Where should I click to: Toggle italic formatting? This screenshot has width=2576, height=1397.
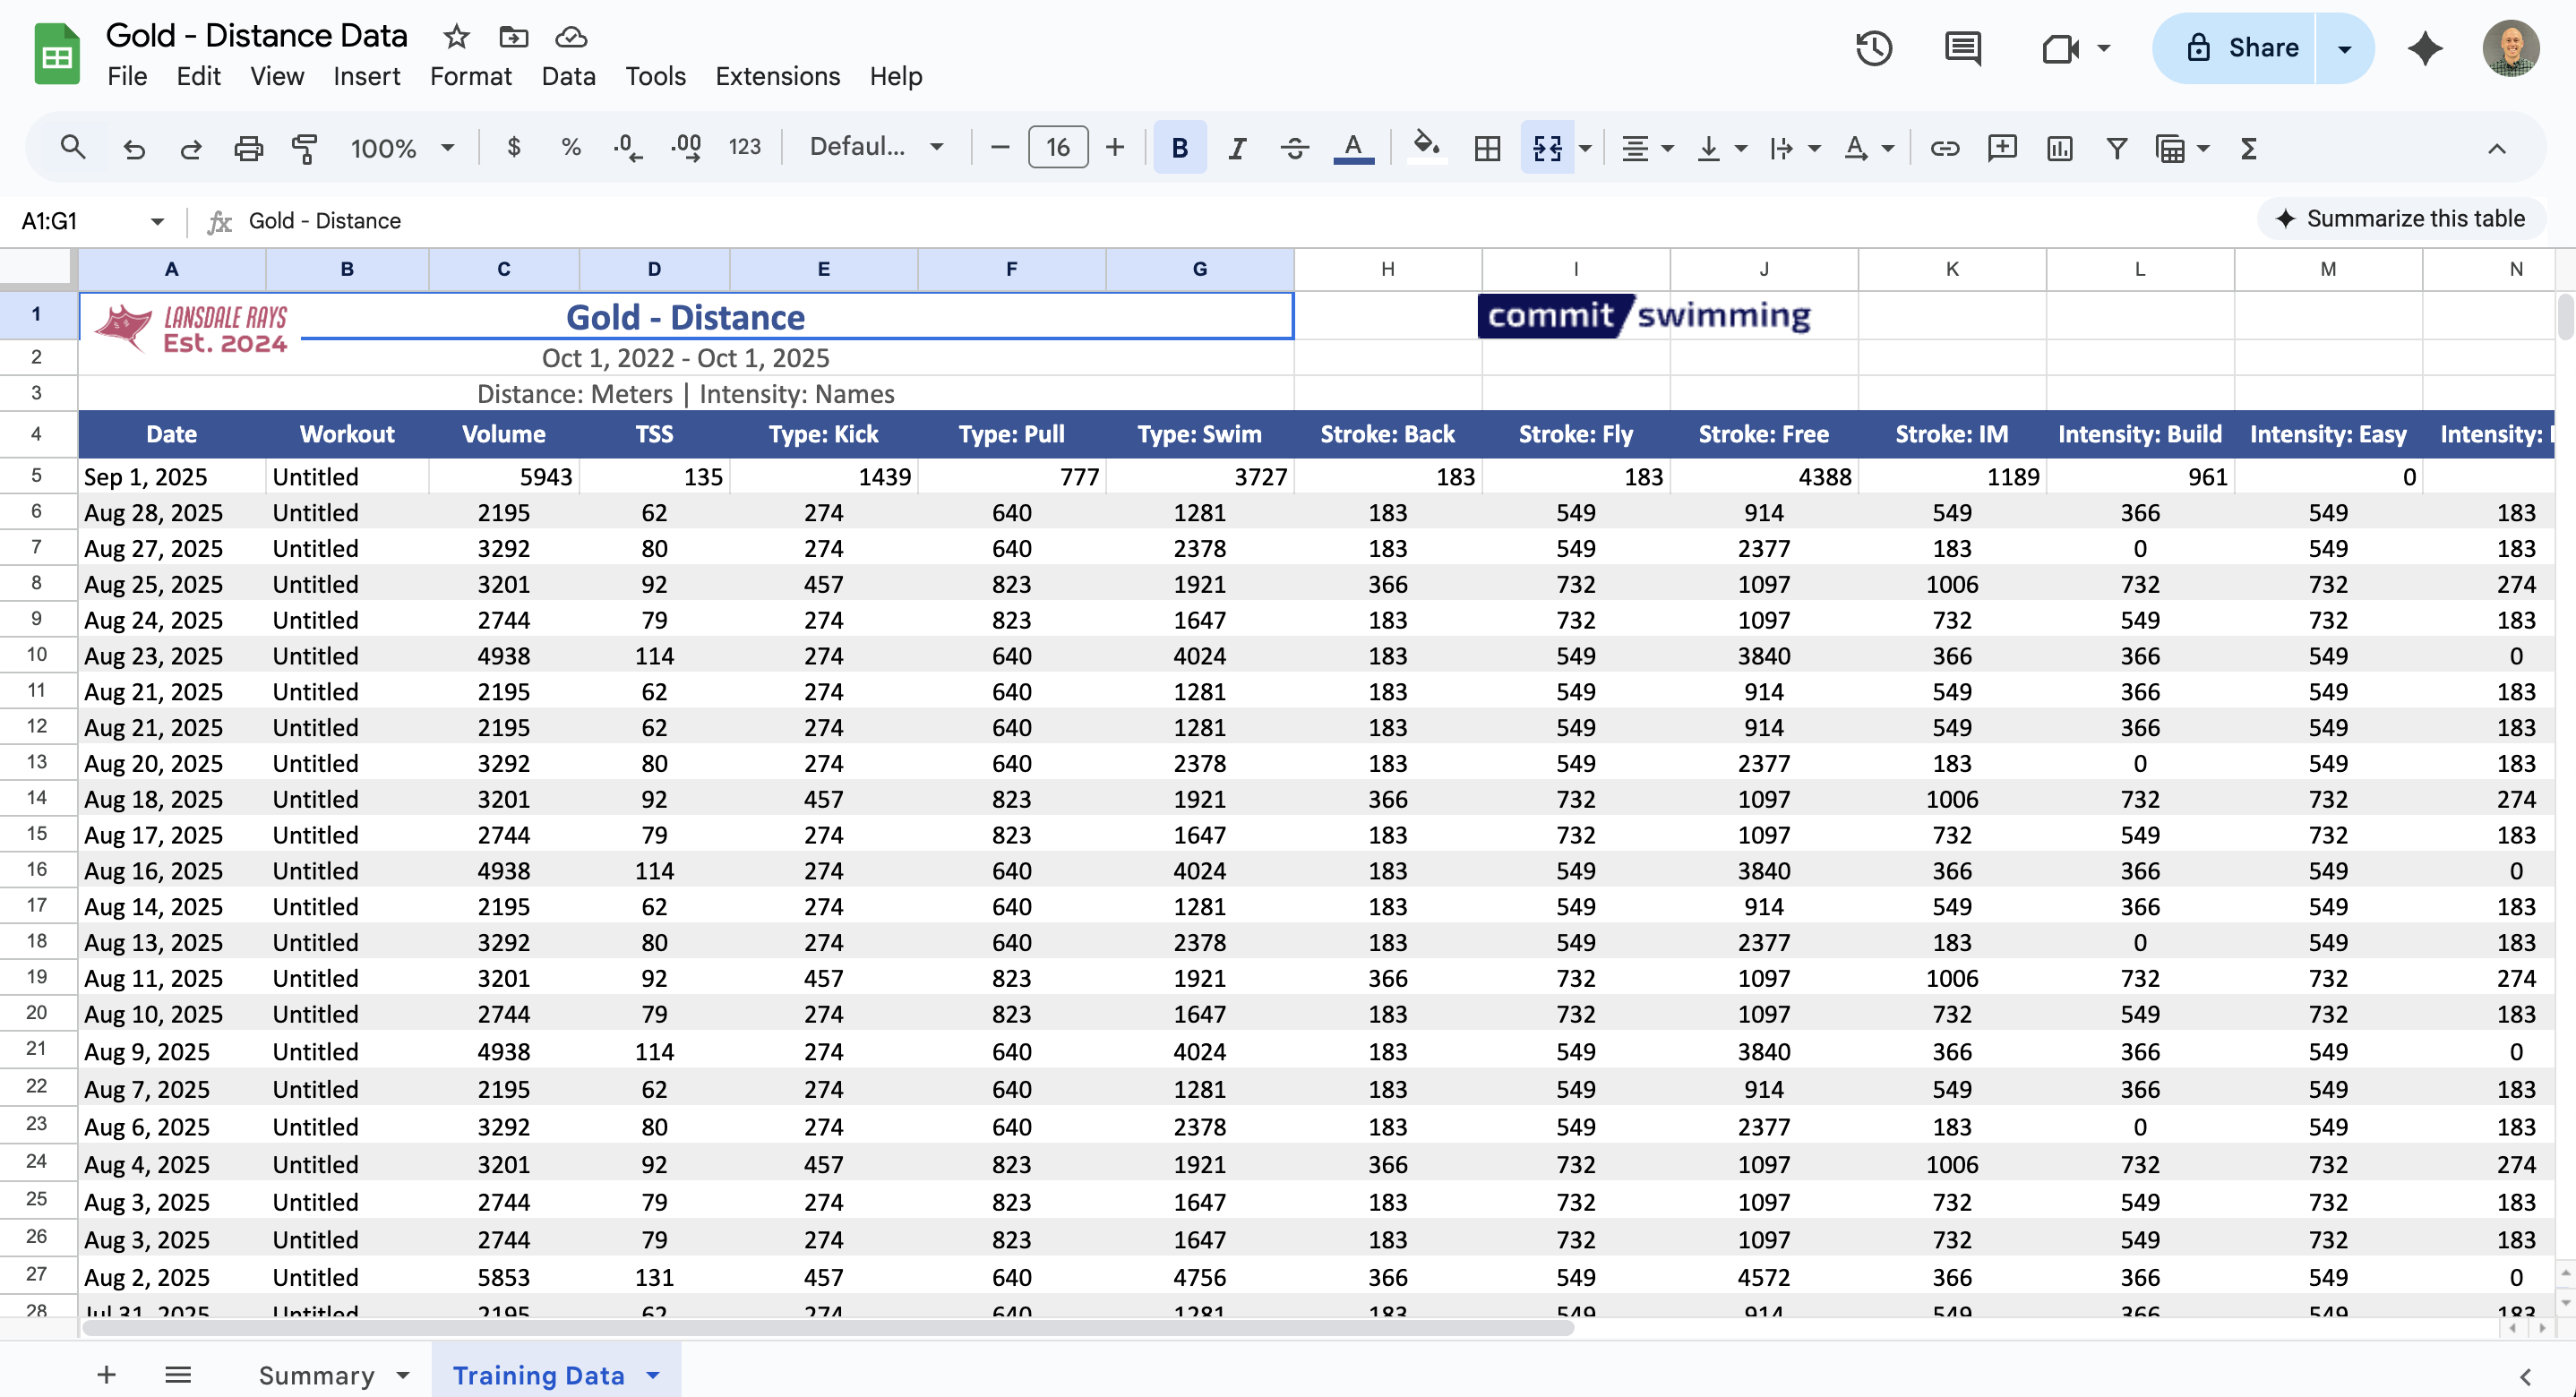(x=1237, y=148)
